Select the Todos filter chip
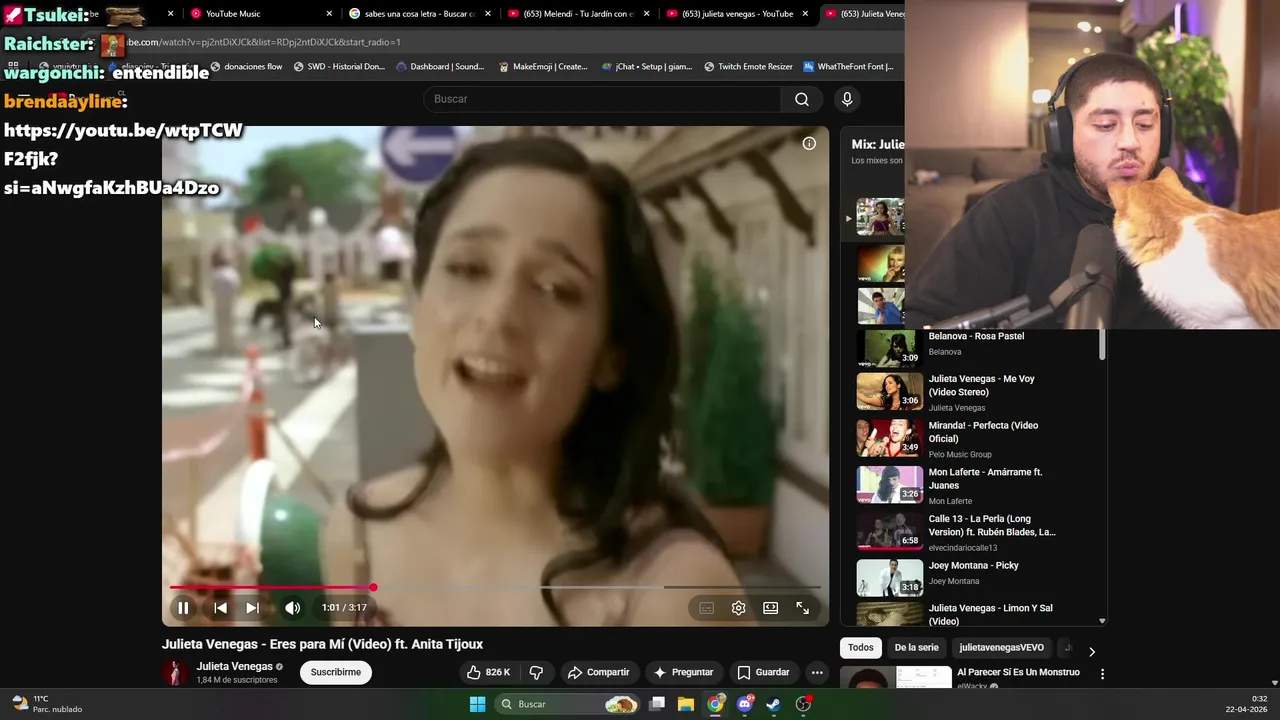Screen dimensions: 1280x720 [x=861, y=648]
